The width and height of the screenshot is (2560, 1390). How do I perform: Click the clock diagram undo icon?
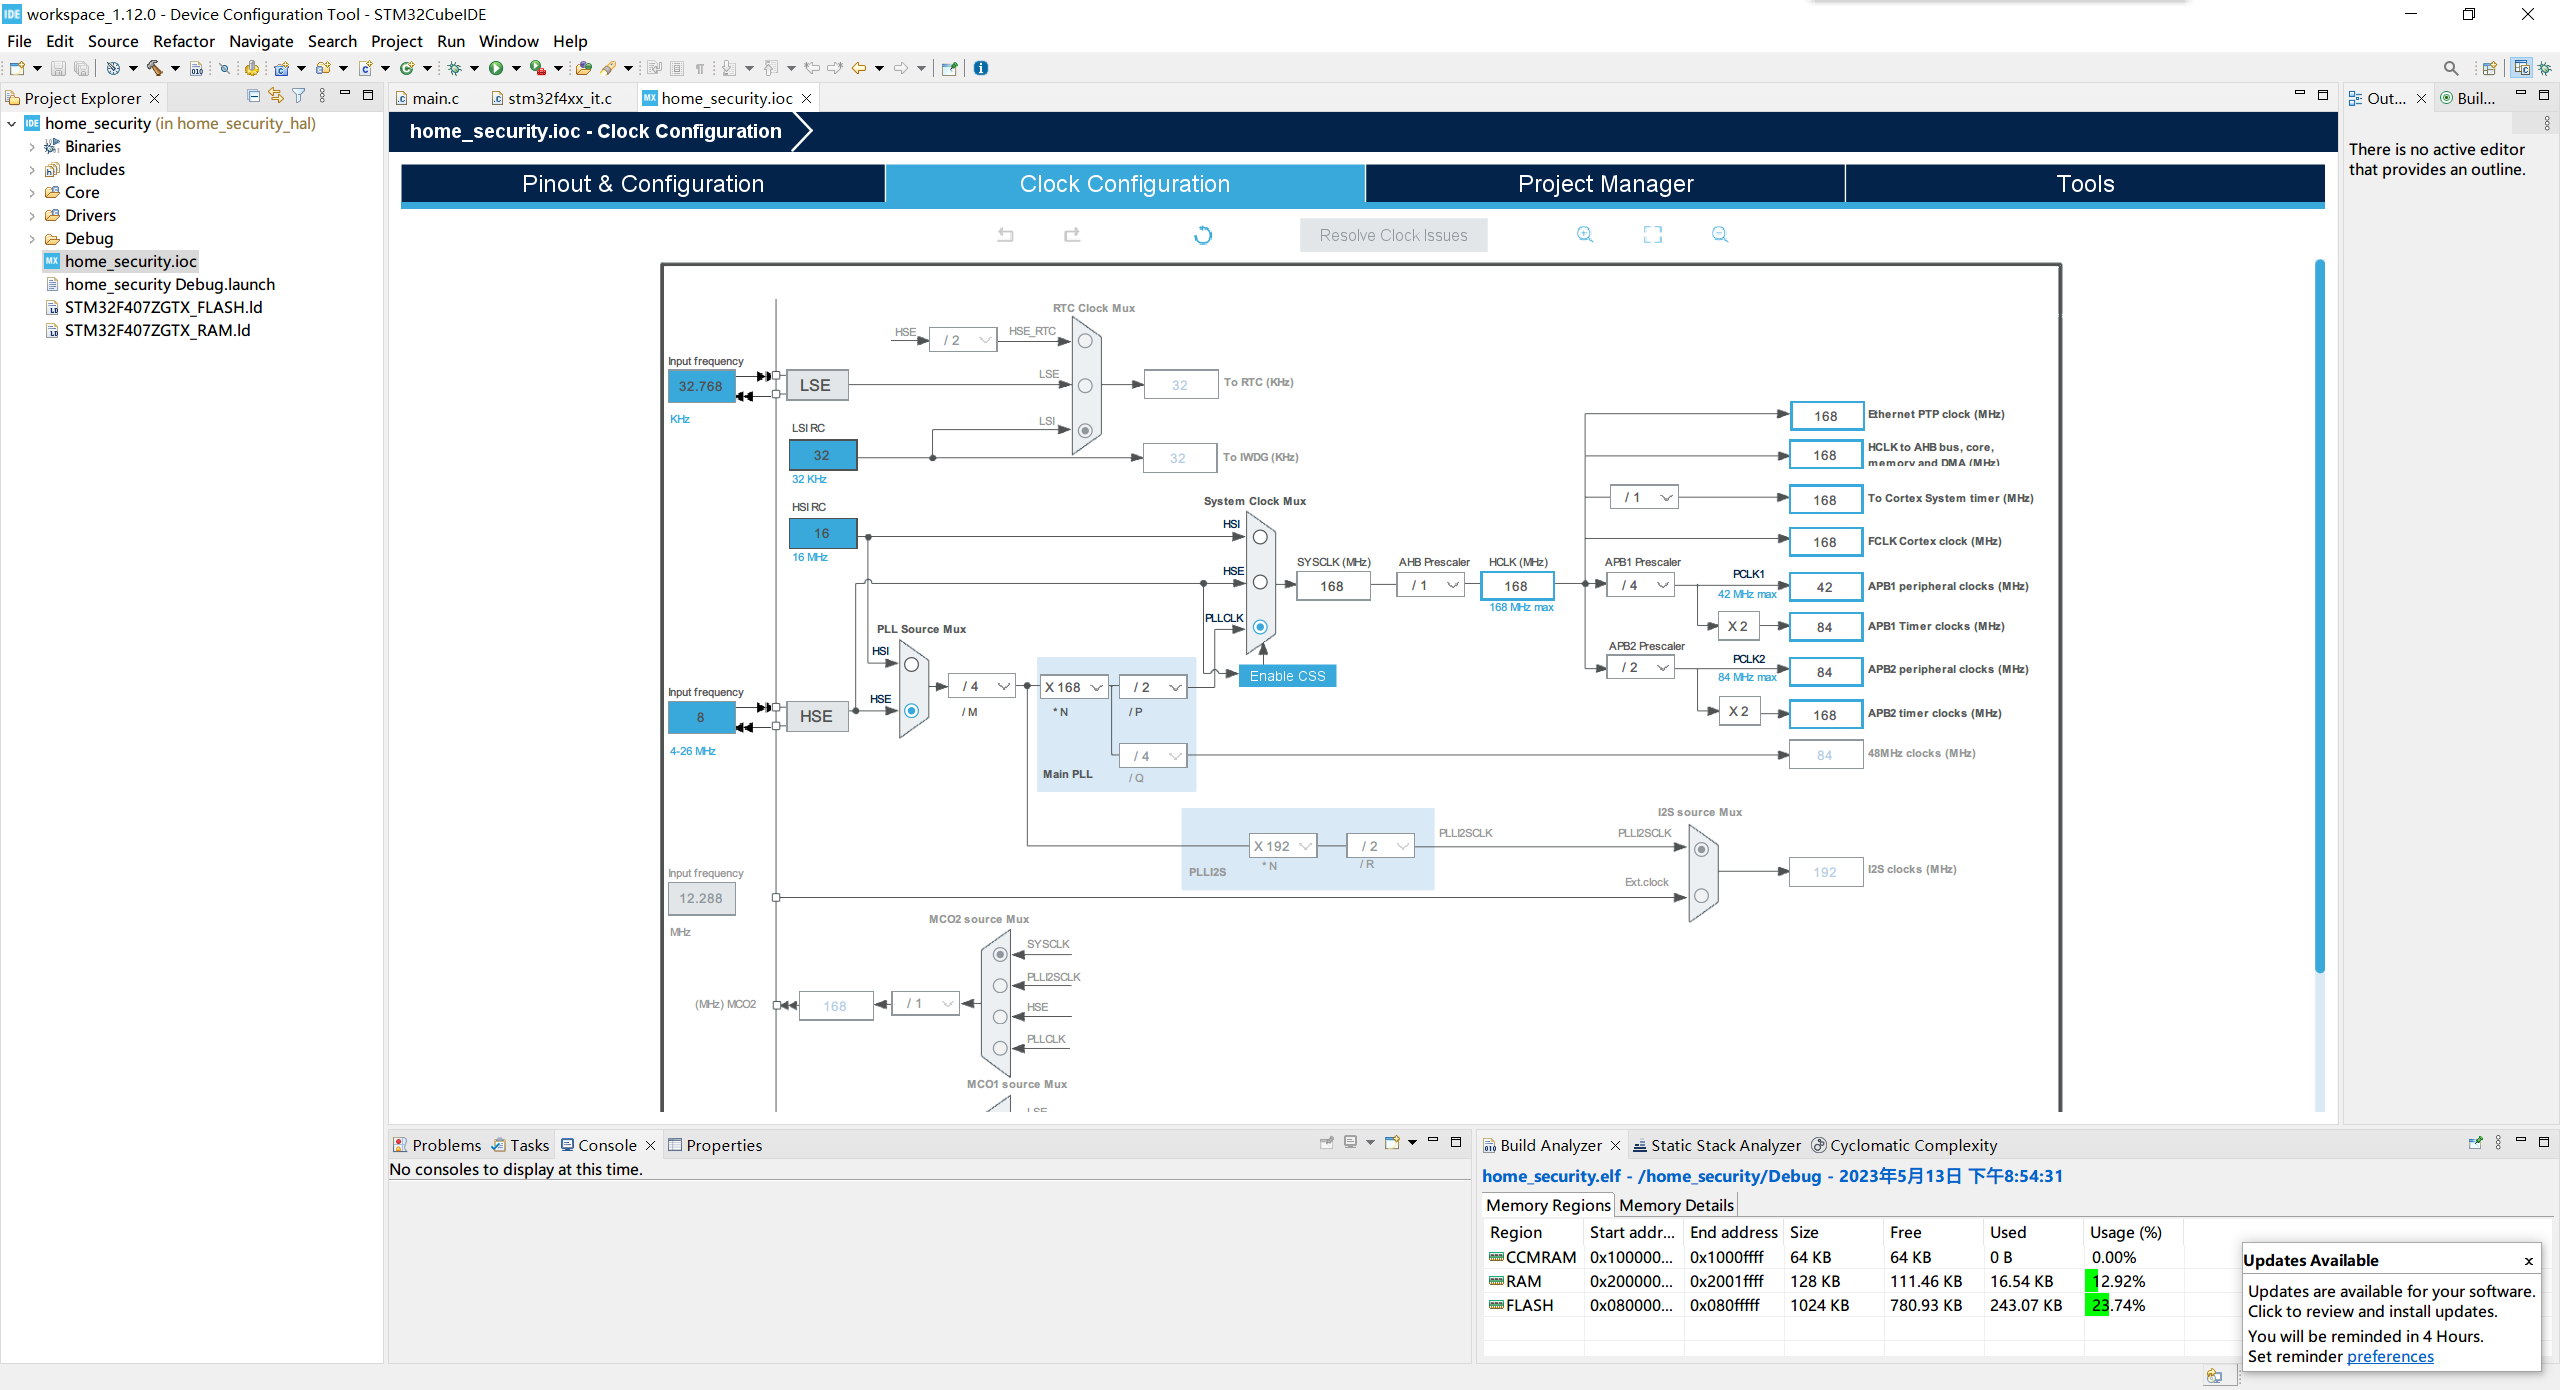(1006, 235)
